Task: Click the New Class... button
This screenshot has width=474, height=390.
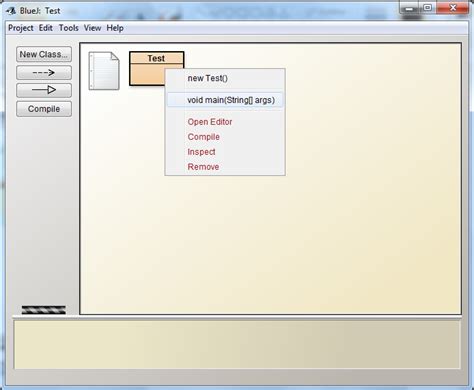Action: 44,54
